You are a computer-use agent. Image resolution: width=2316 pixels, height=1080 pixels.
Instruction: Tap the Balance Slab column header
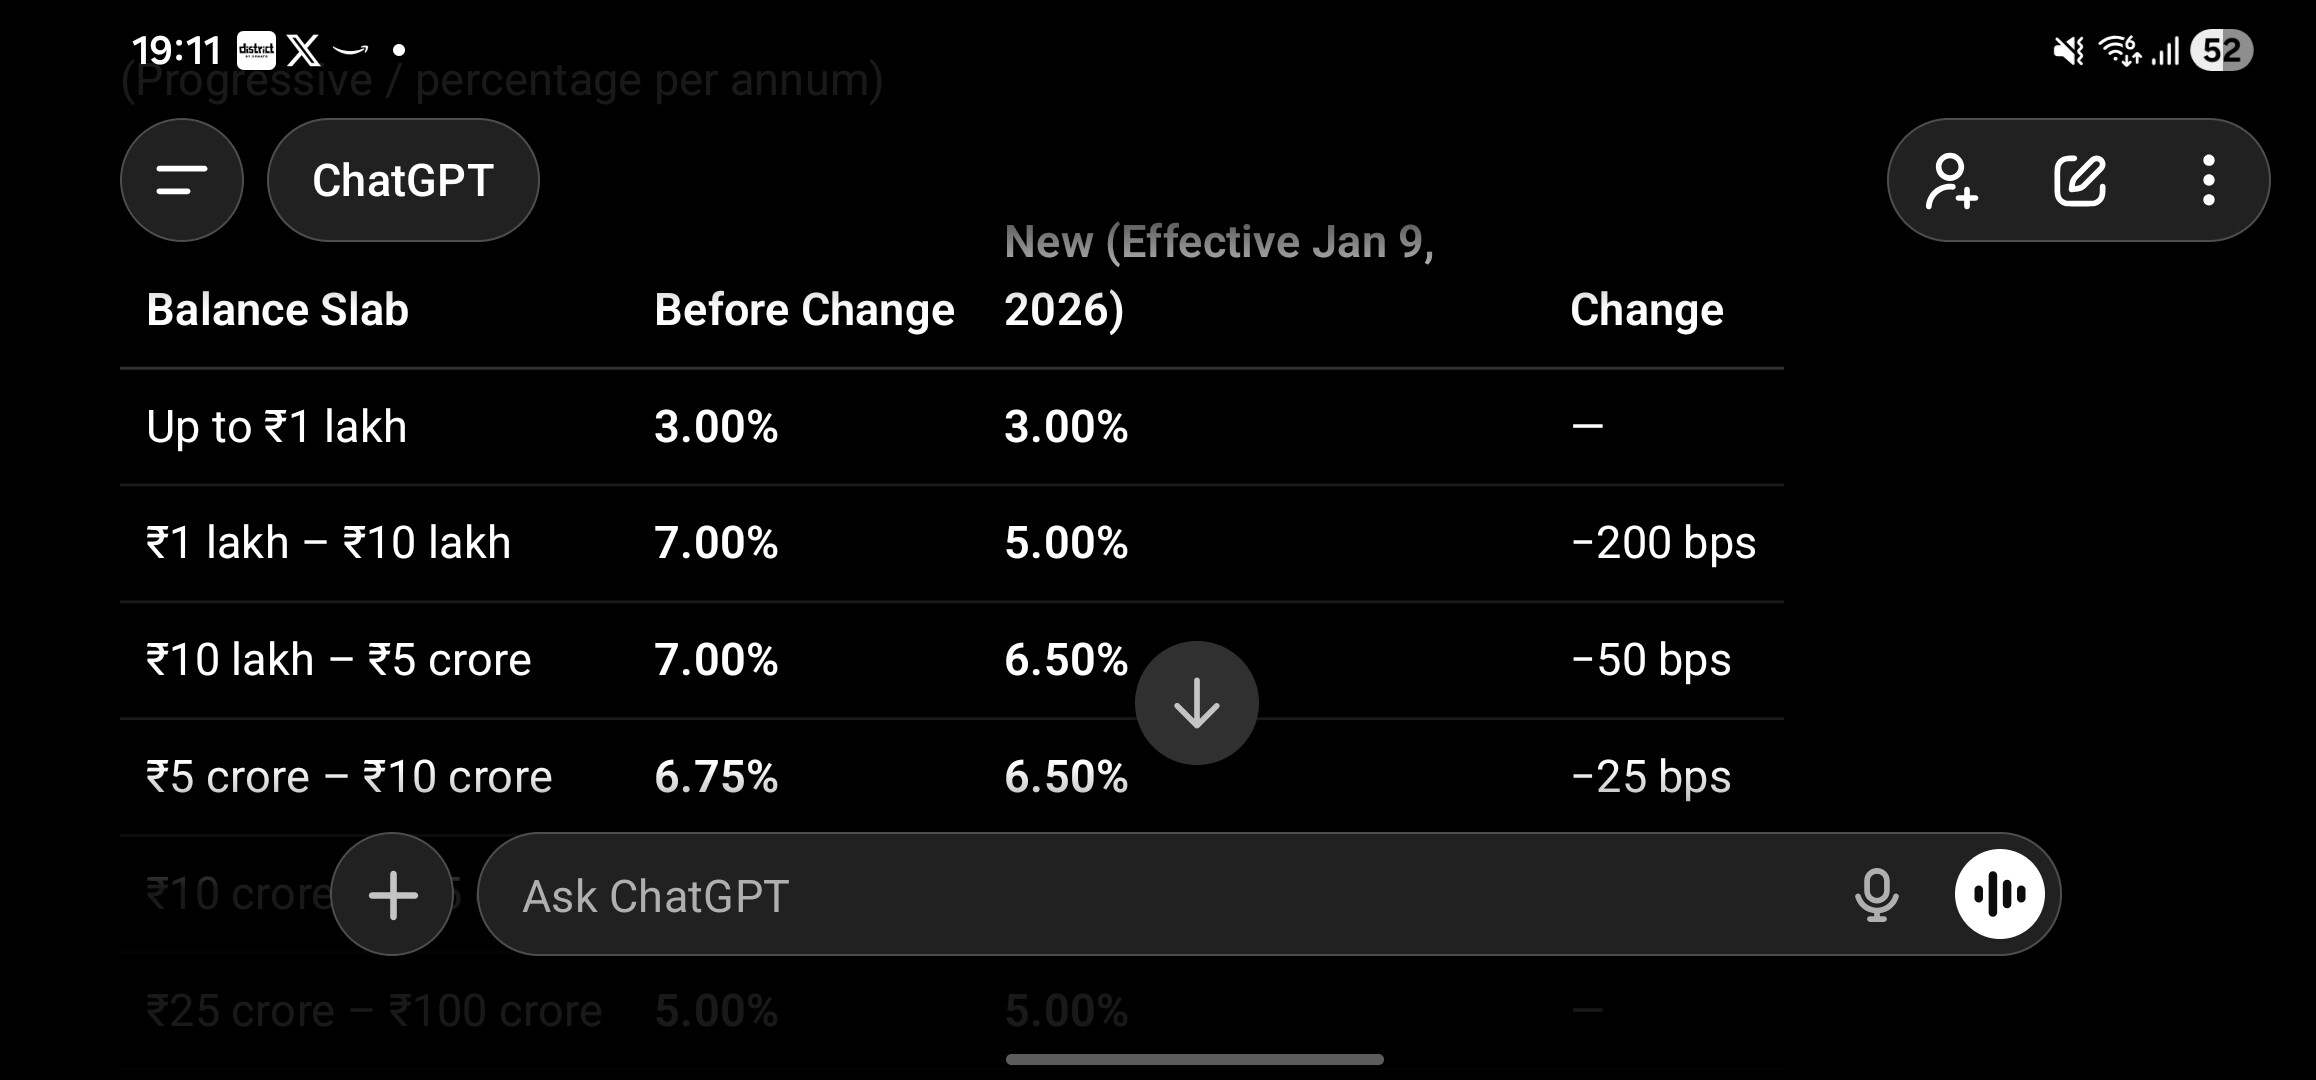pos(278,310)
